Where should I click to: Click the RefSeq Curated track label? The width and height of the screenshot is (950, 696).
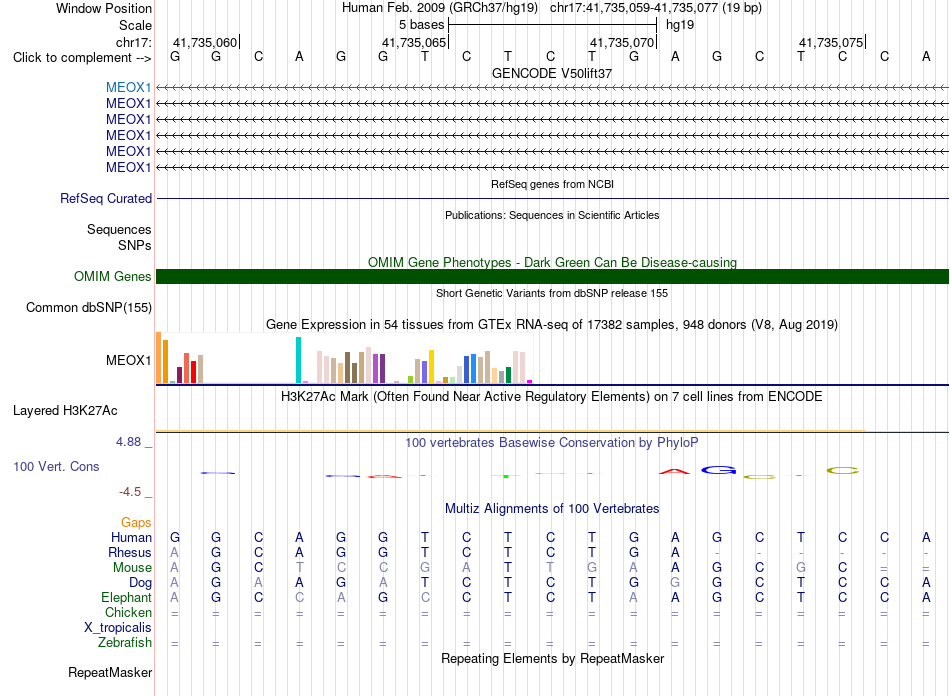point(105,198)
